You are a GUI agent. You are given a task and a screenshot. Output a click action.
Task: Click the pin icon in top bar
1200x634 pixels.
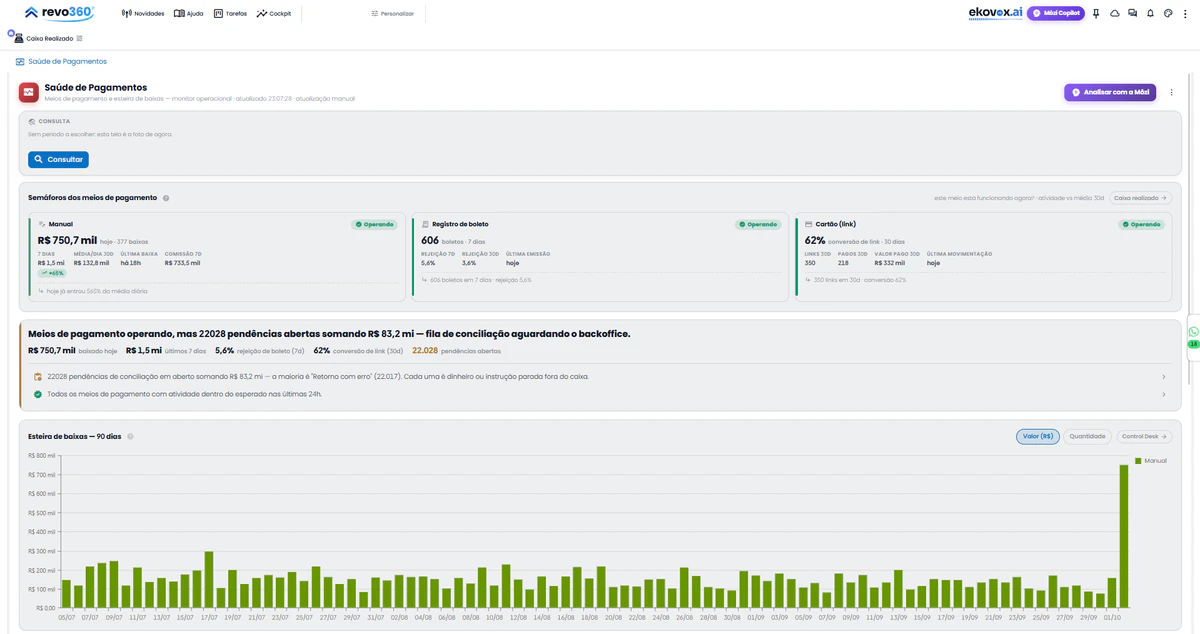click(1096, 14)
